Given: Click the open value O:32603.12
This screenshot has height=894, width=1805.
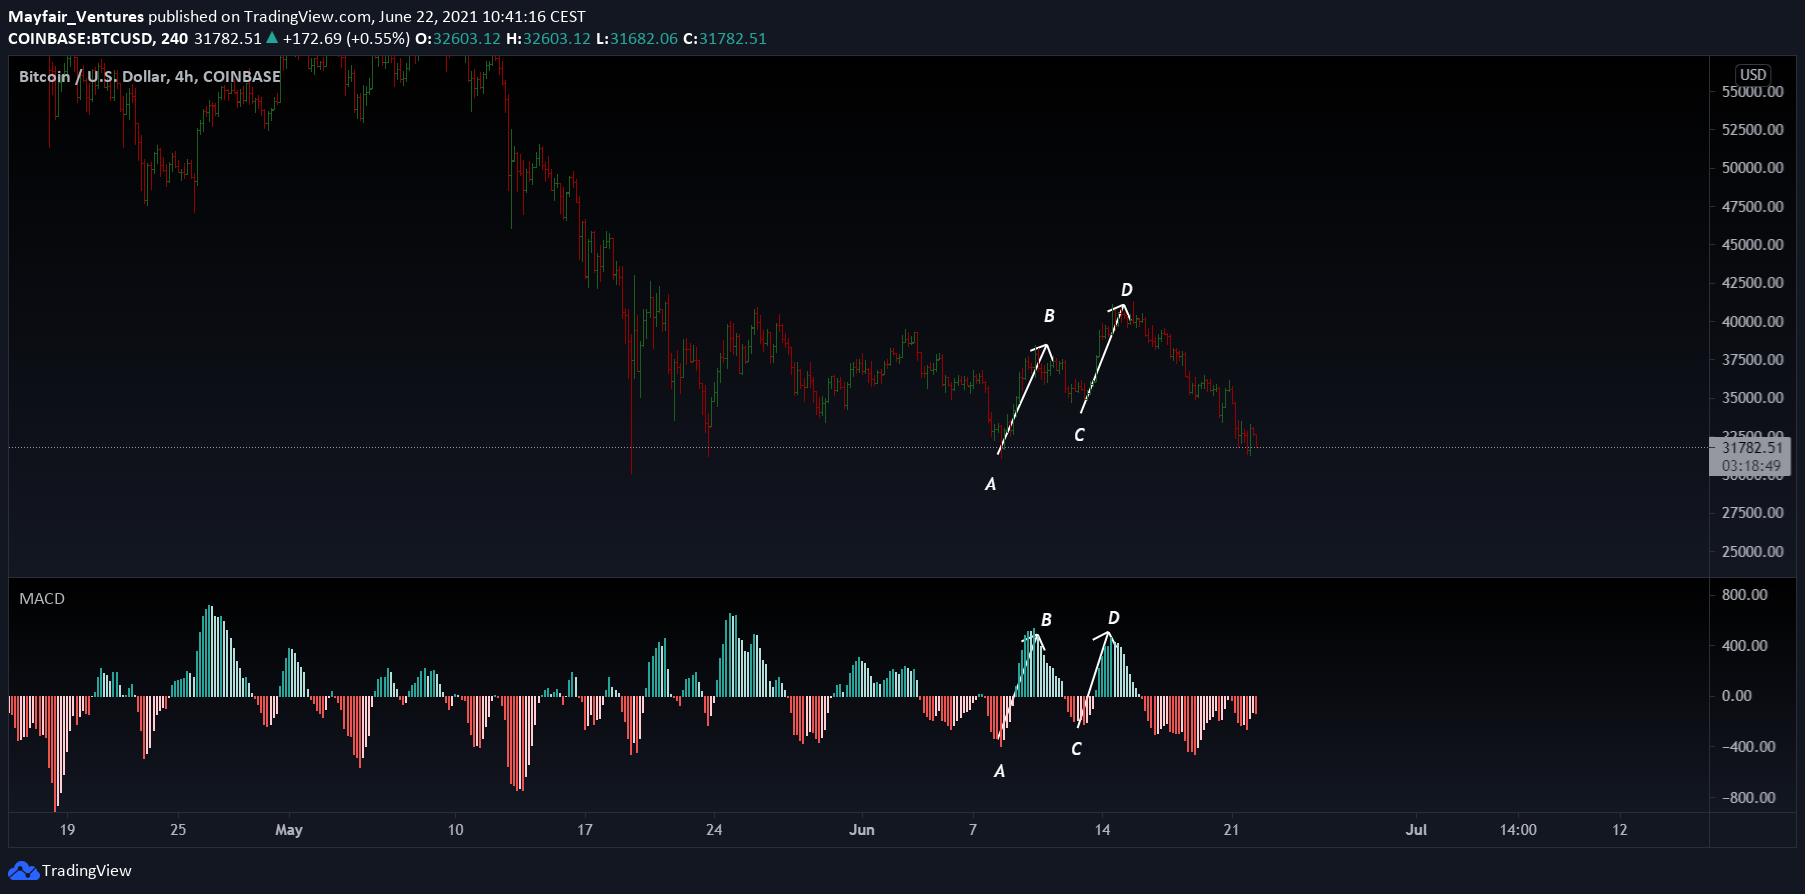Looking at the screenshot, I should (x=458, y=39).
